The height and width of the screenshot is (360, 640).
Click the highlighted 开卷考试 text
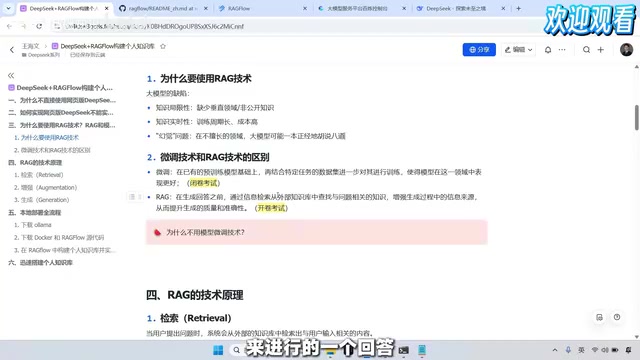pyautogui.click(x=271, y=208)
